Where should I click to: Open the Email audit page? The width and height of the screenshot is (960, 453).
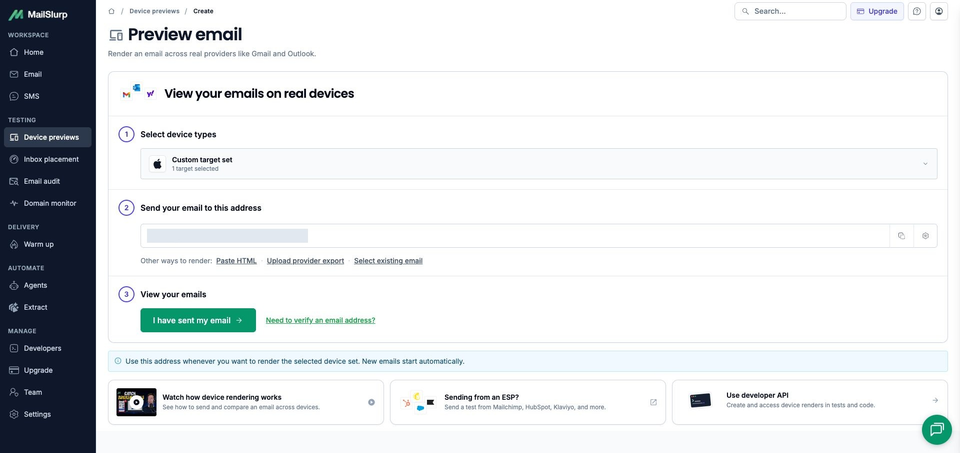[48, 181]
